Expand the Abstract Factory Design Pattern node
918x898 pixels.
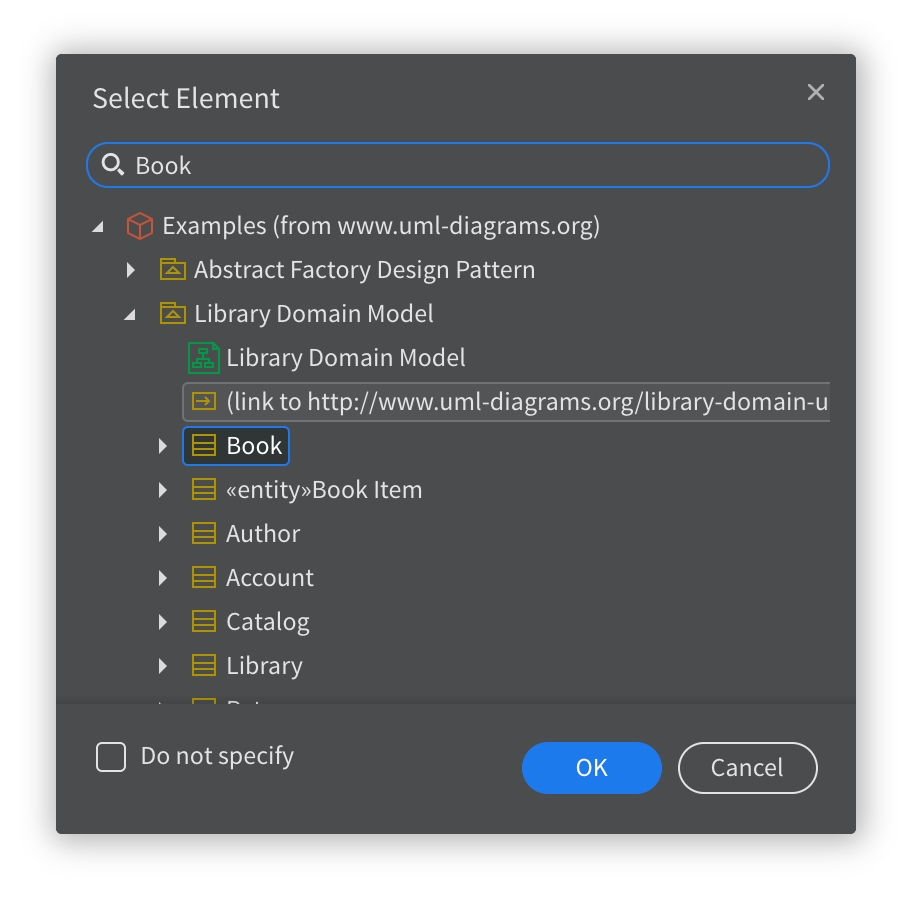130,270
